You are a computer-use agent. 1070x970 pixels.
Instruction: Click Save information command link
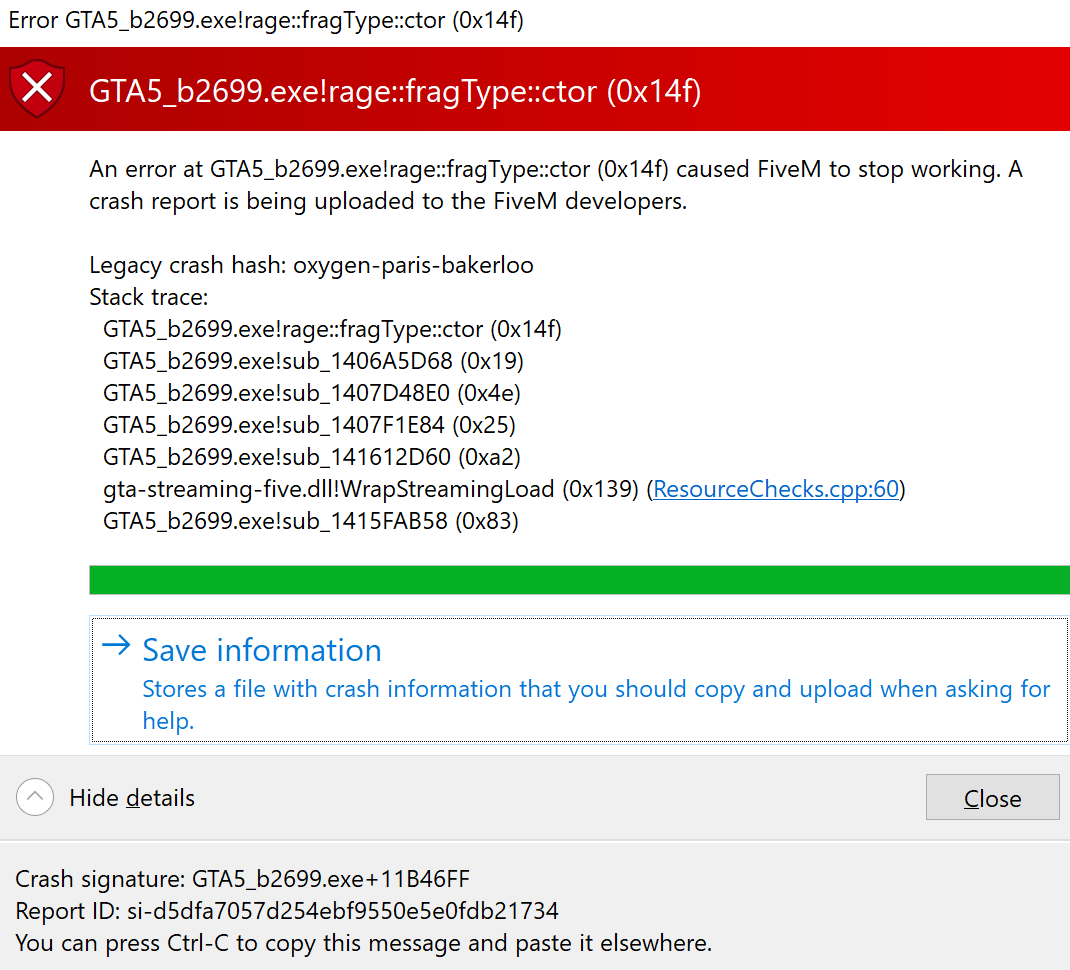click(579, 681)
